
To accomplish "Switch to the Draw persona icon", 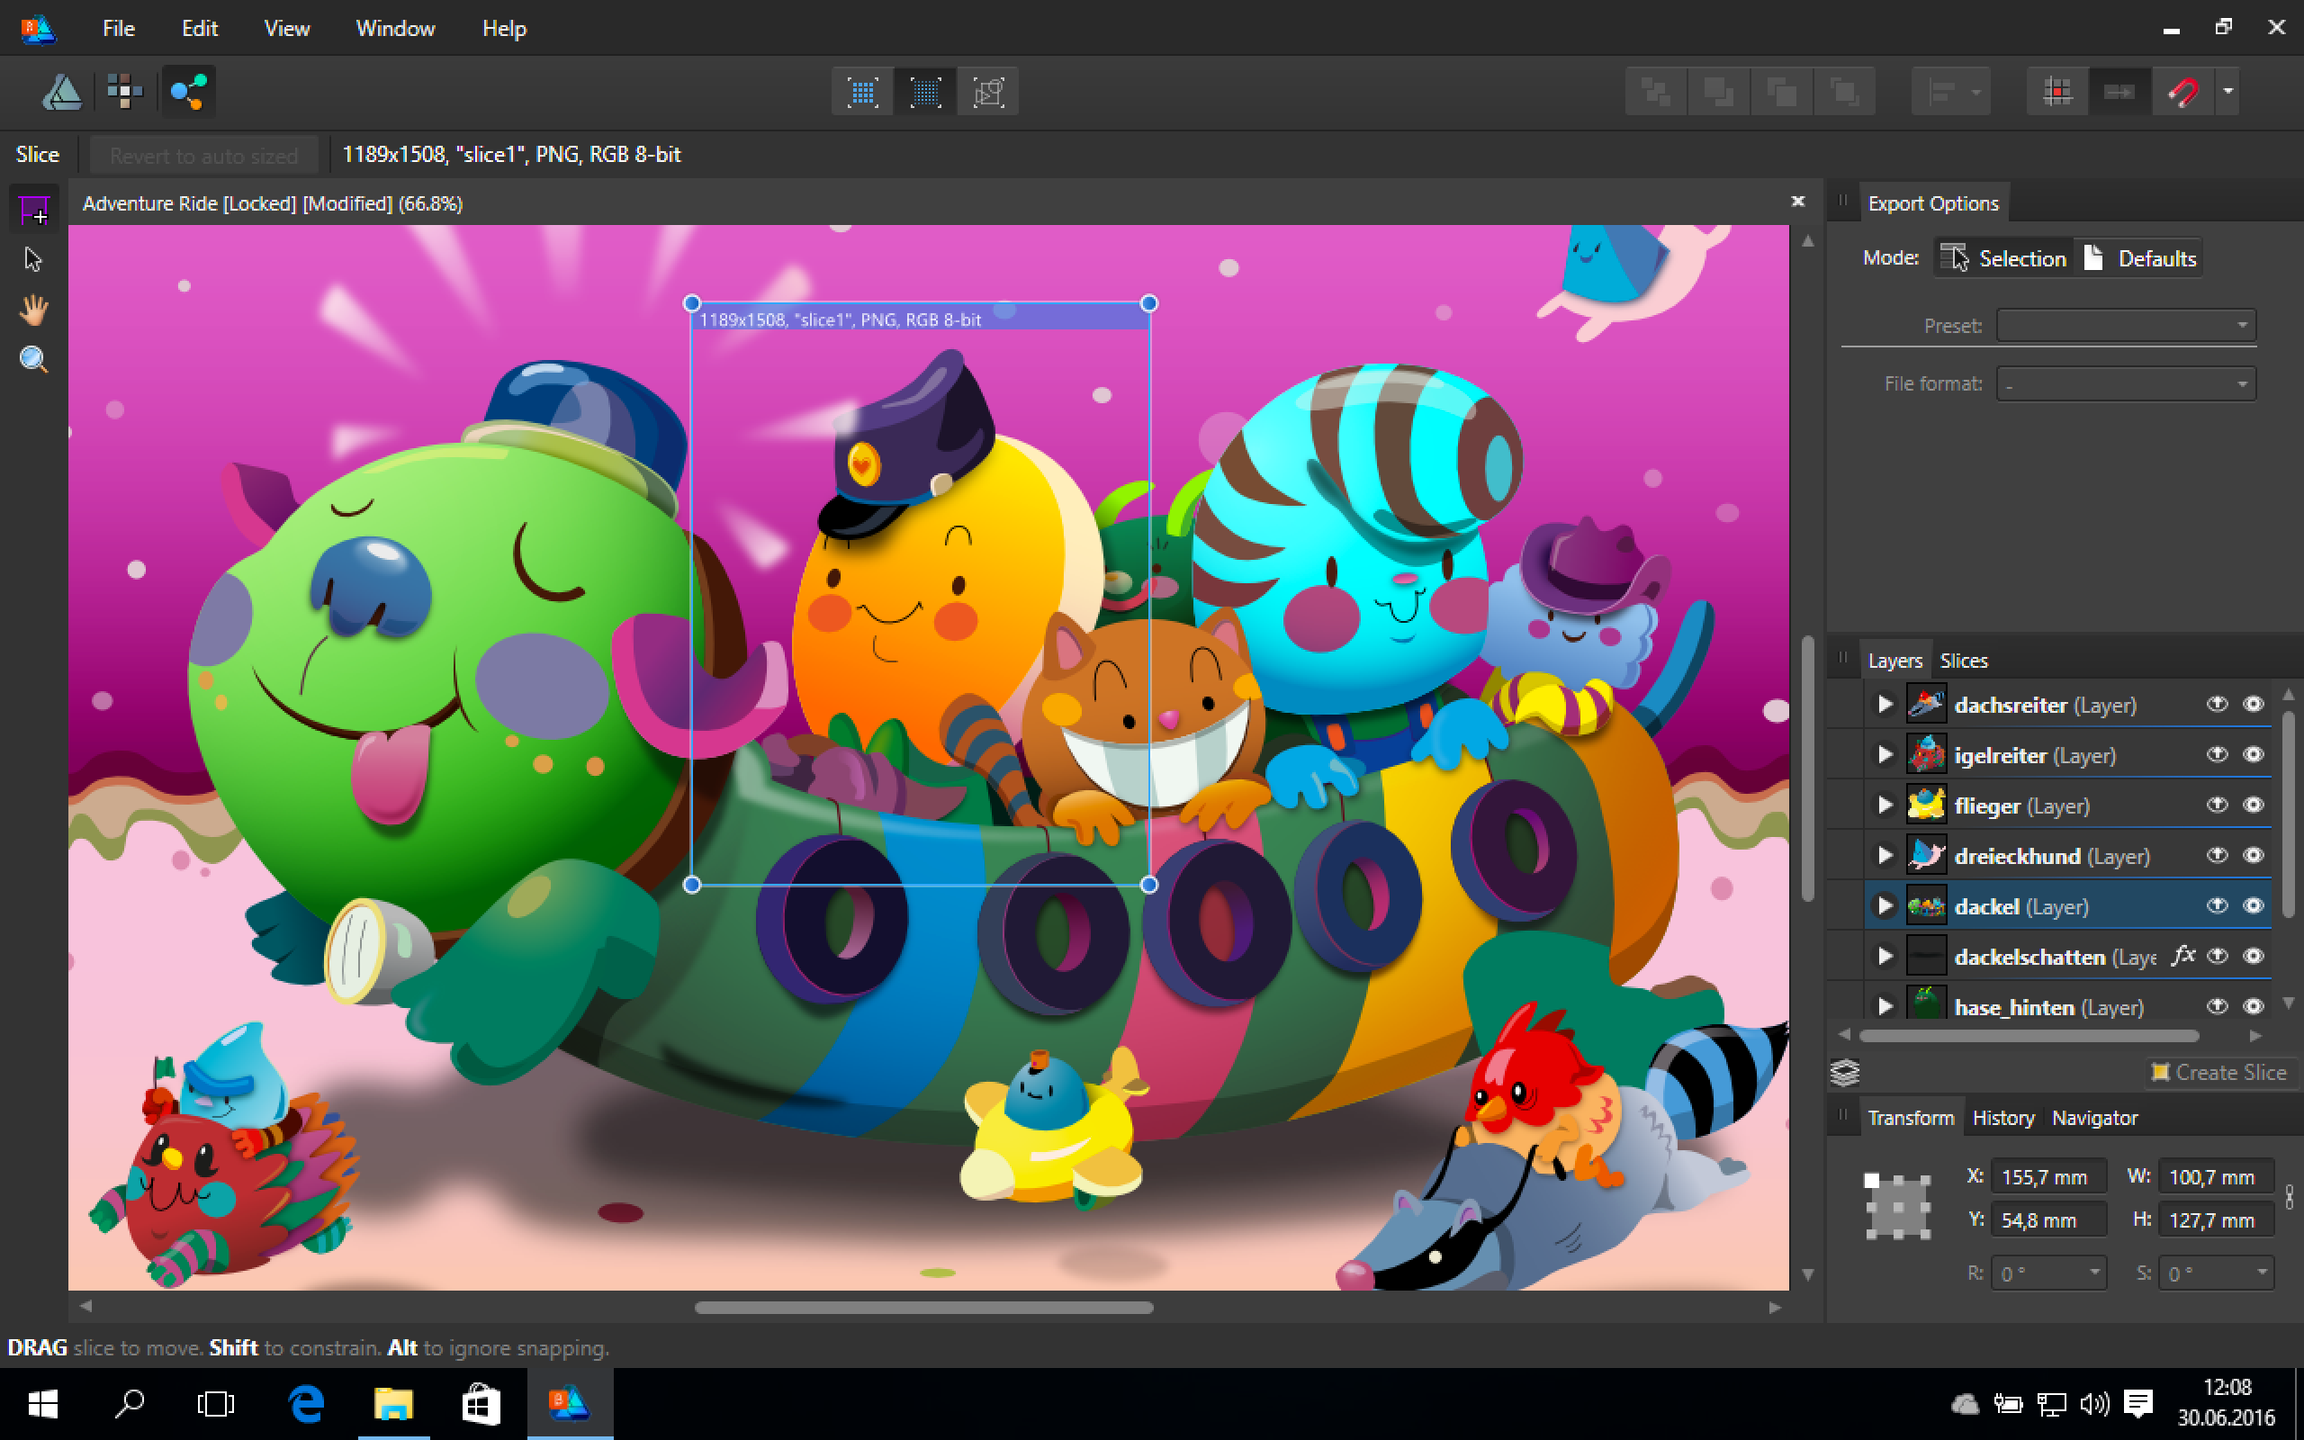I will click(x=61, y=92).
